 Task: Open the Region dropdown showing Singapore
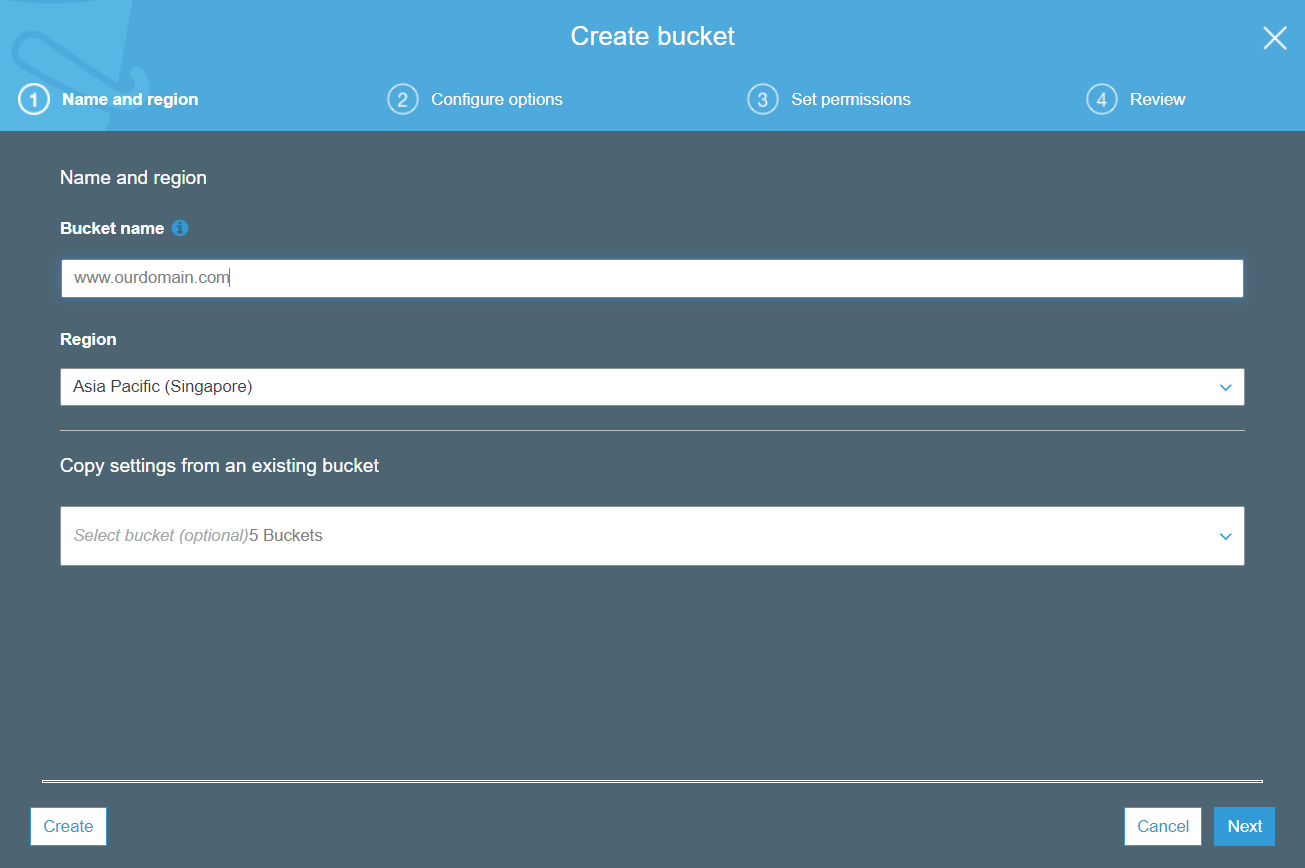pos(652,387)
